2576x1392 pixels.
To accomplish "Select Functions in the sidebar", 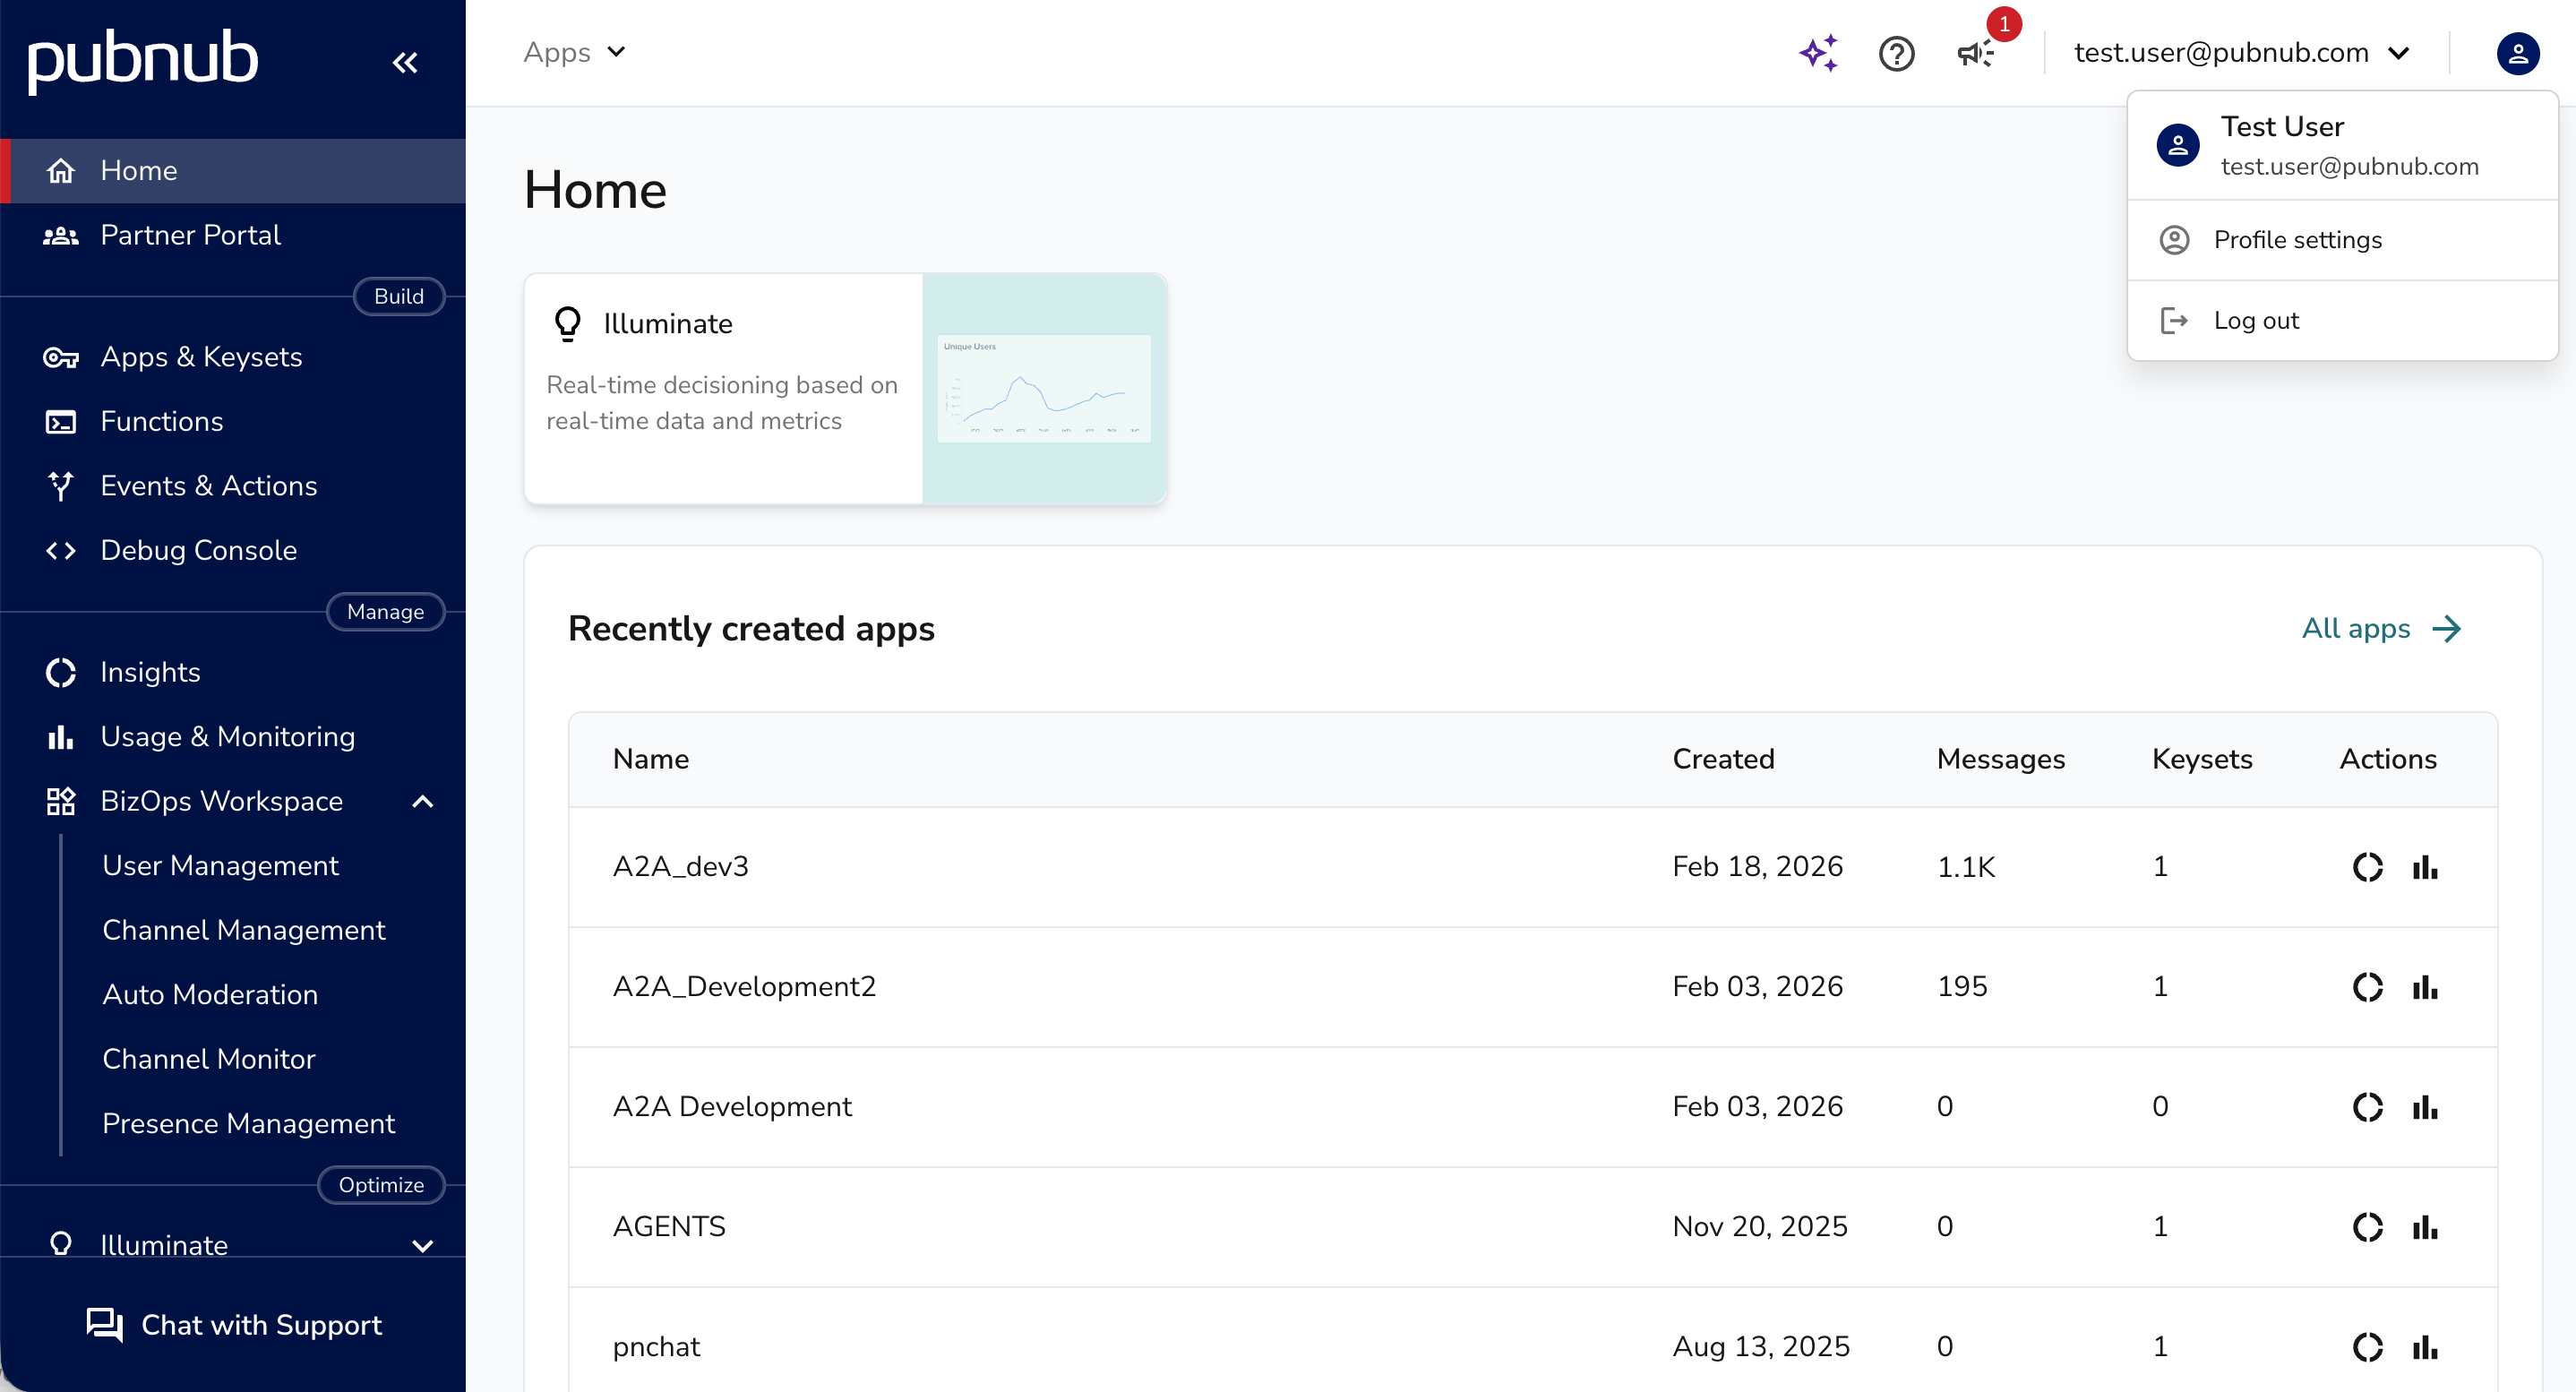I will pyautogui.click(x=161, y=421).
